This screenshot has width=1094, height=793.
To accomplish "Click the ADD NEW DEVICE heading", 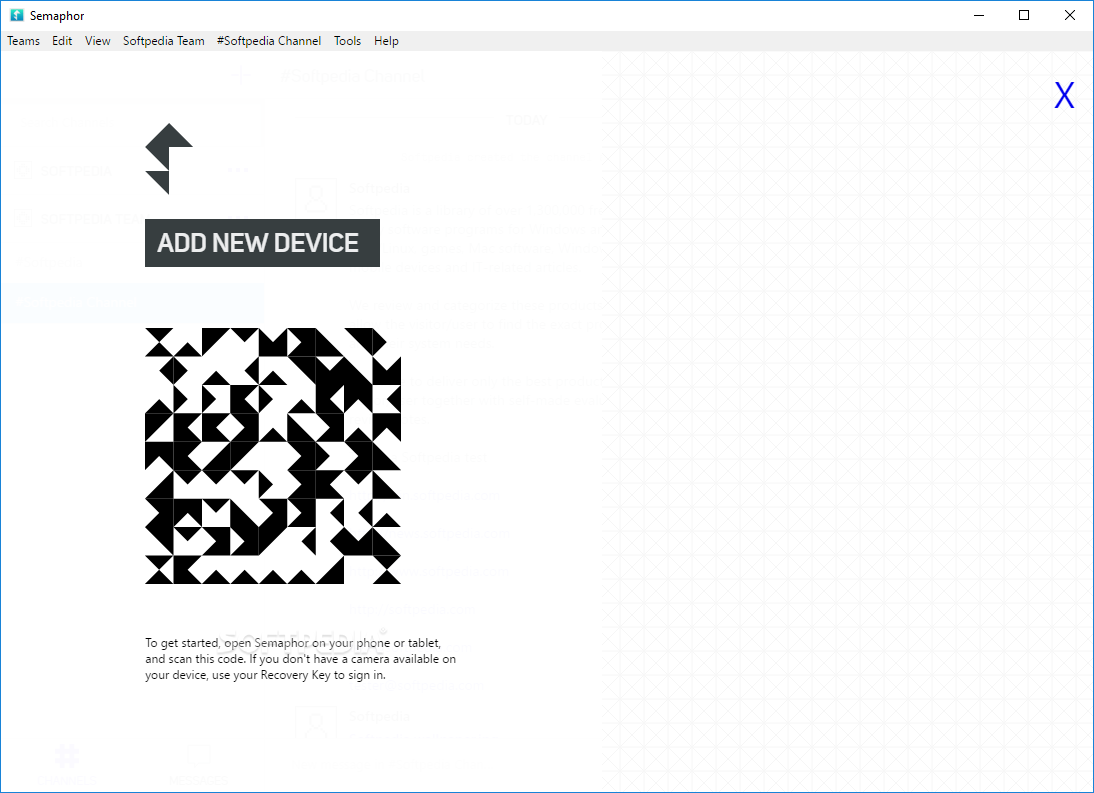I will coord(262,243).
